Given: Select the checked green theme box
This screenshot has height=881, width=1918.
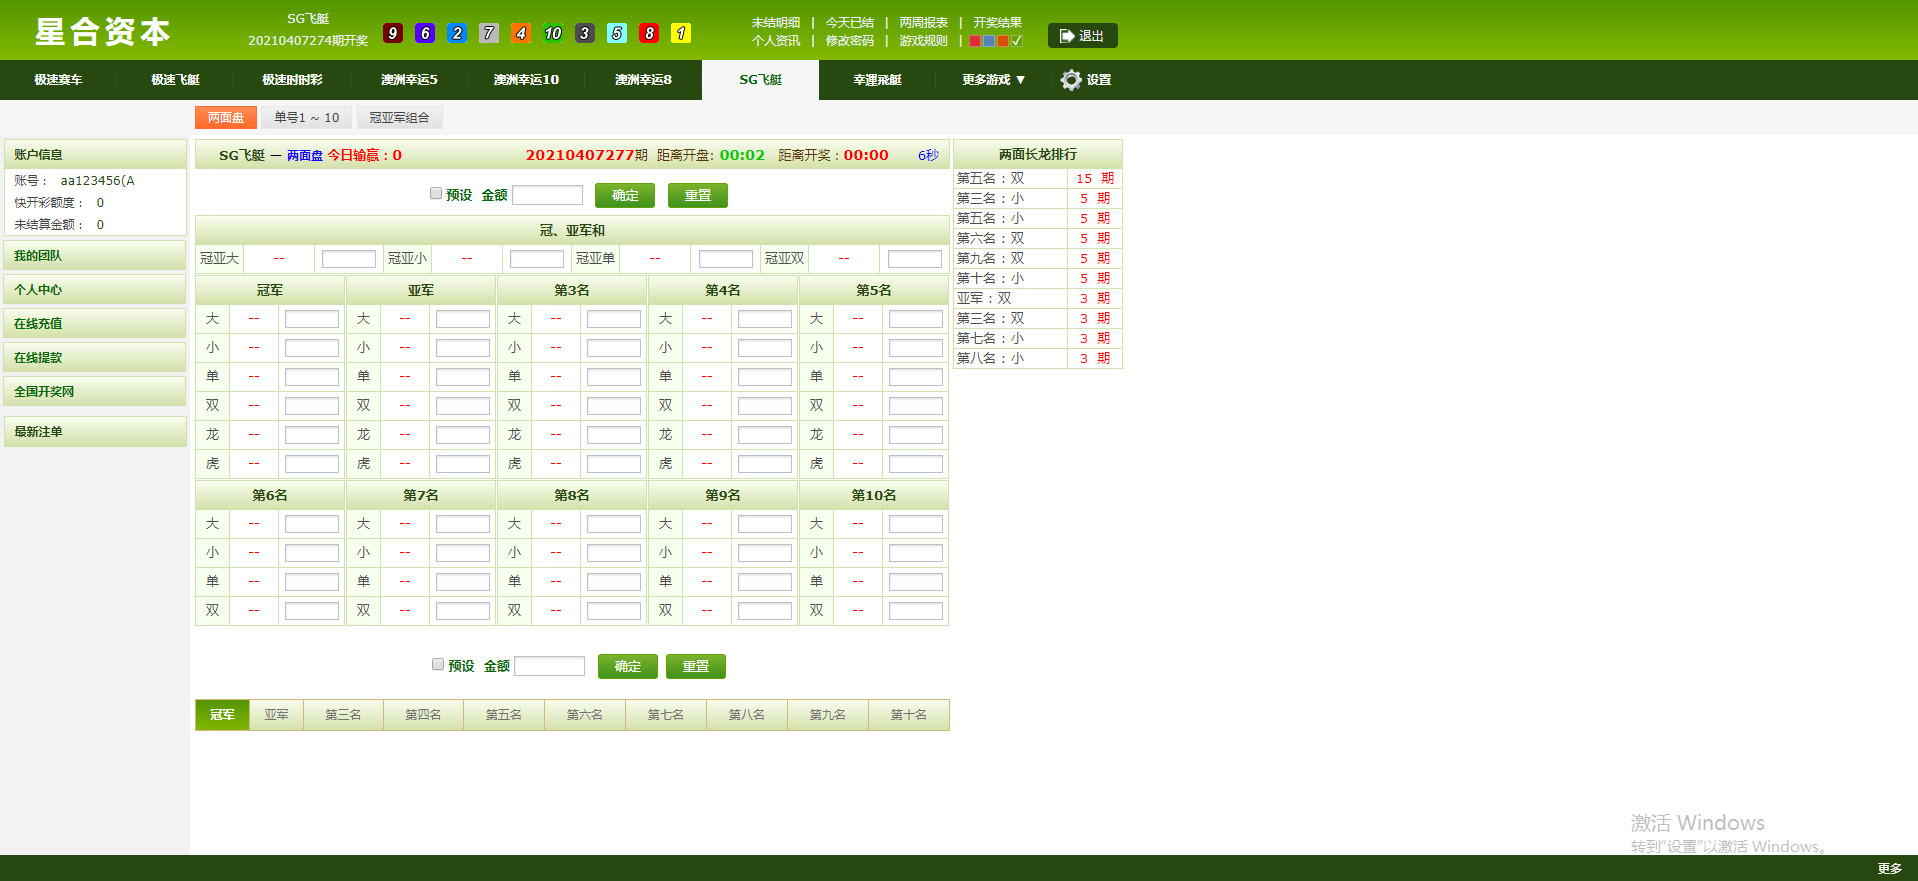Looking at the screenshot, I should click(1017, 41).
